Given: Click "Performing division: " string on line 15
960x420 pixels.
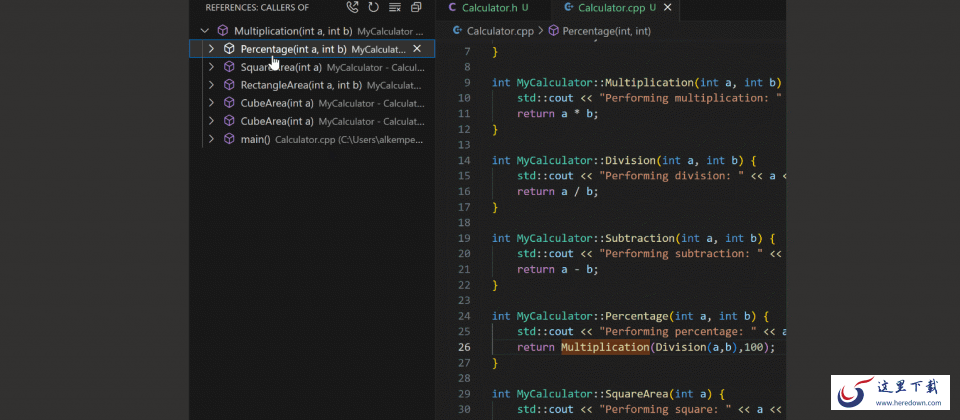Looking at the screenshot, I should [x=672, y=176].
